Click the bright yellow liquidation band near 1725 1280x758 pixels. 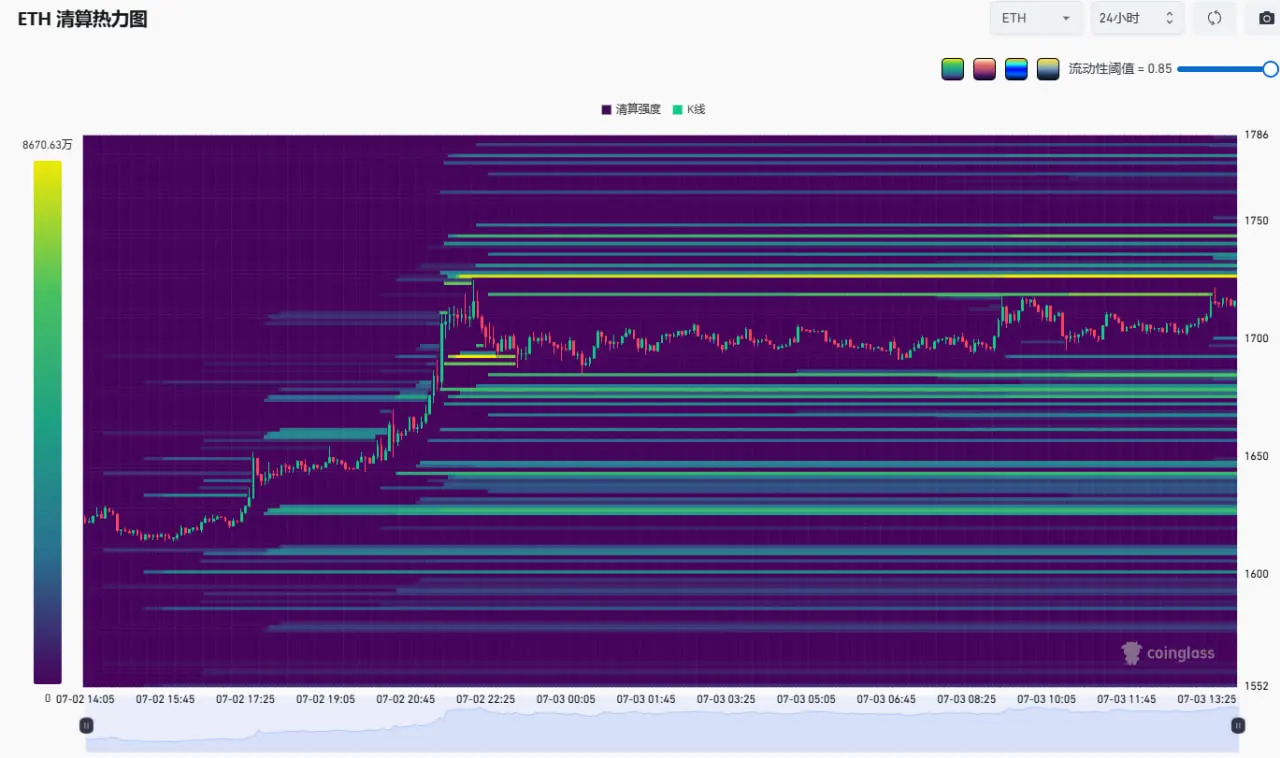846,276
